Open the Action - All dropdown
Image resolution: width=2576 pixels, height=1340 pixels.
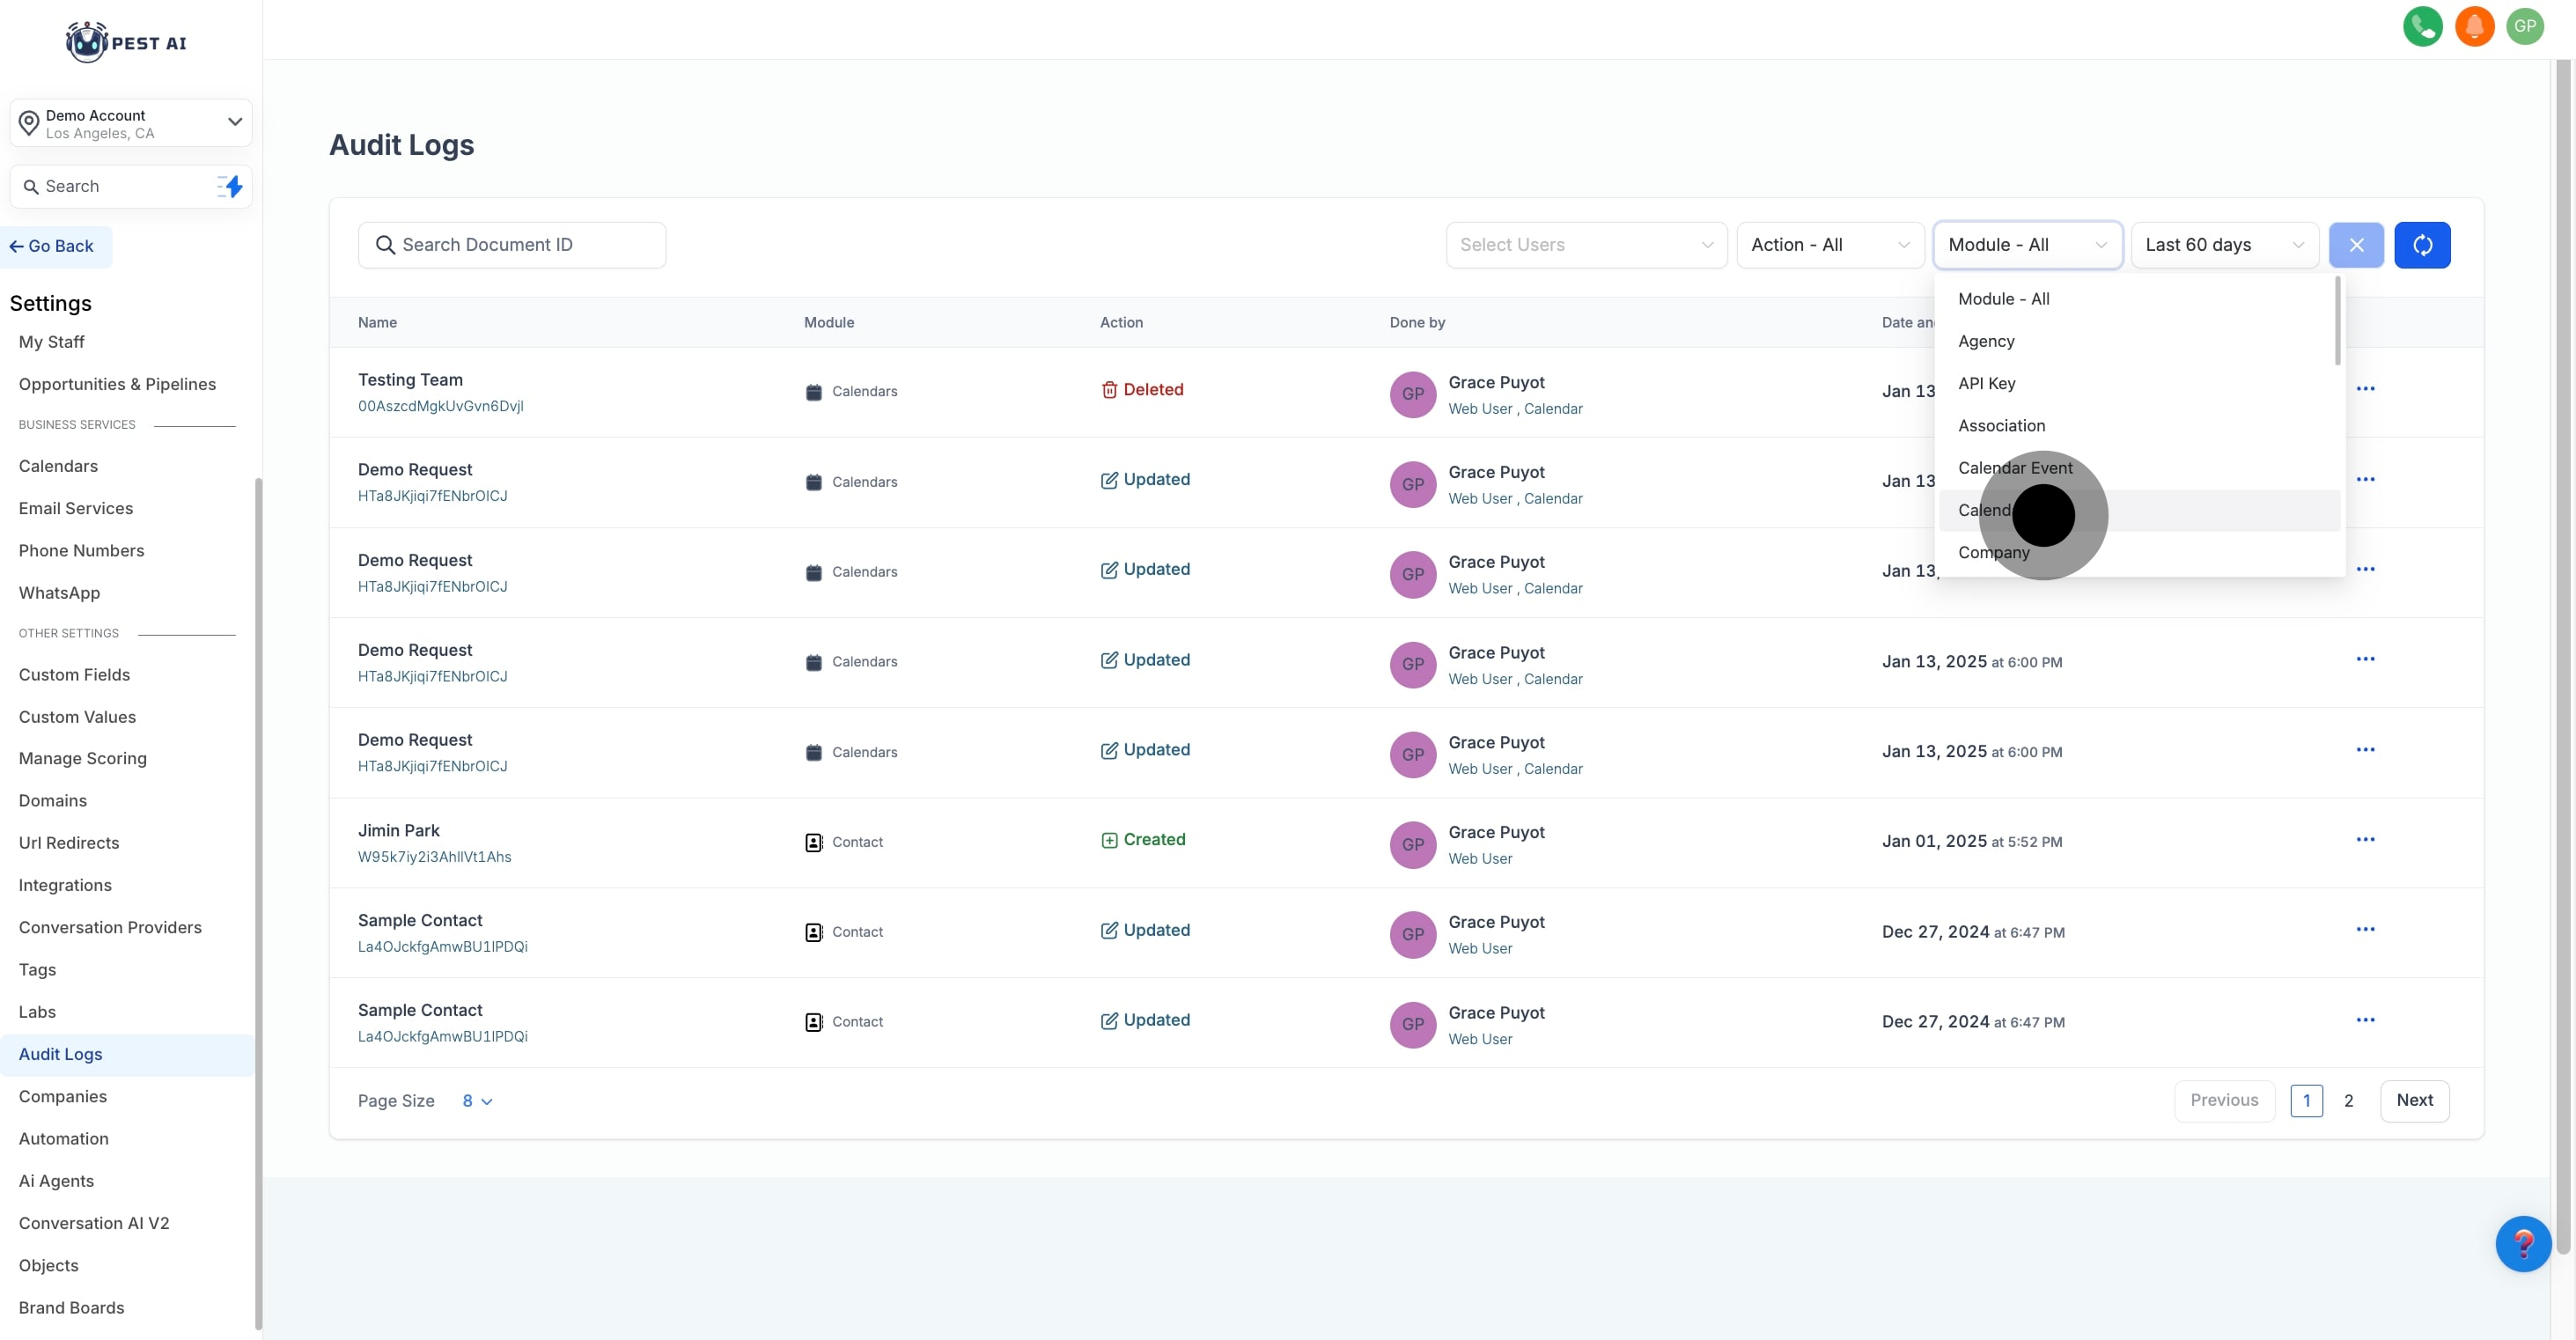(x=1829, y=245)
